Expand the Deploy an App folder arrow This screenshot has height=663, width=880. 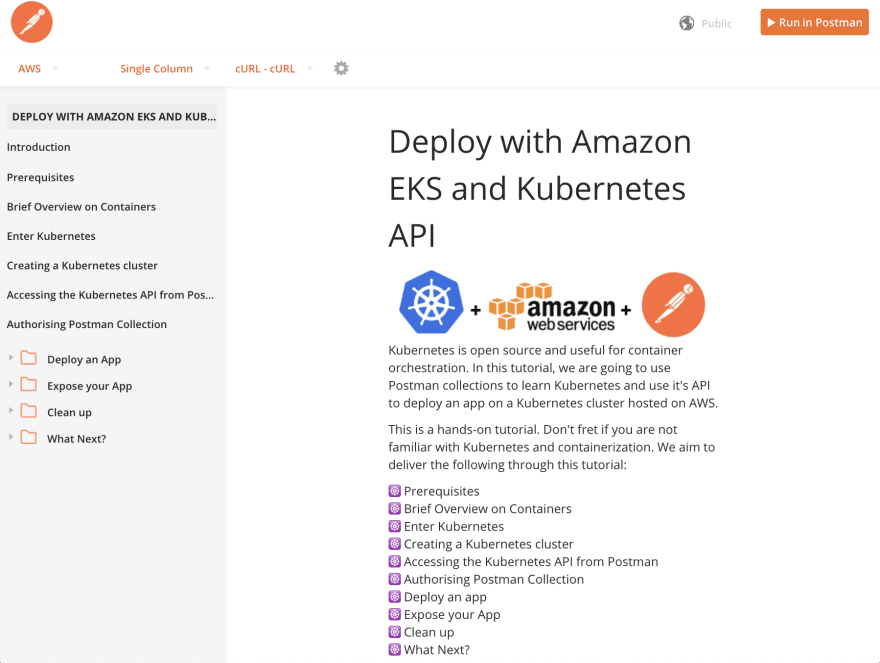[11, 358]
